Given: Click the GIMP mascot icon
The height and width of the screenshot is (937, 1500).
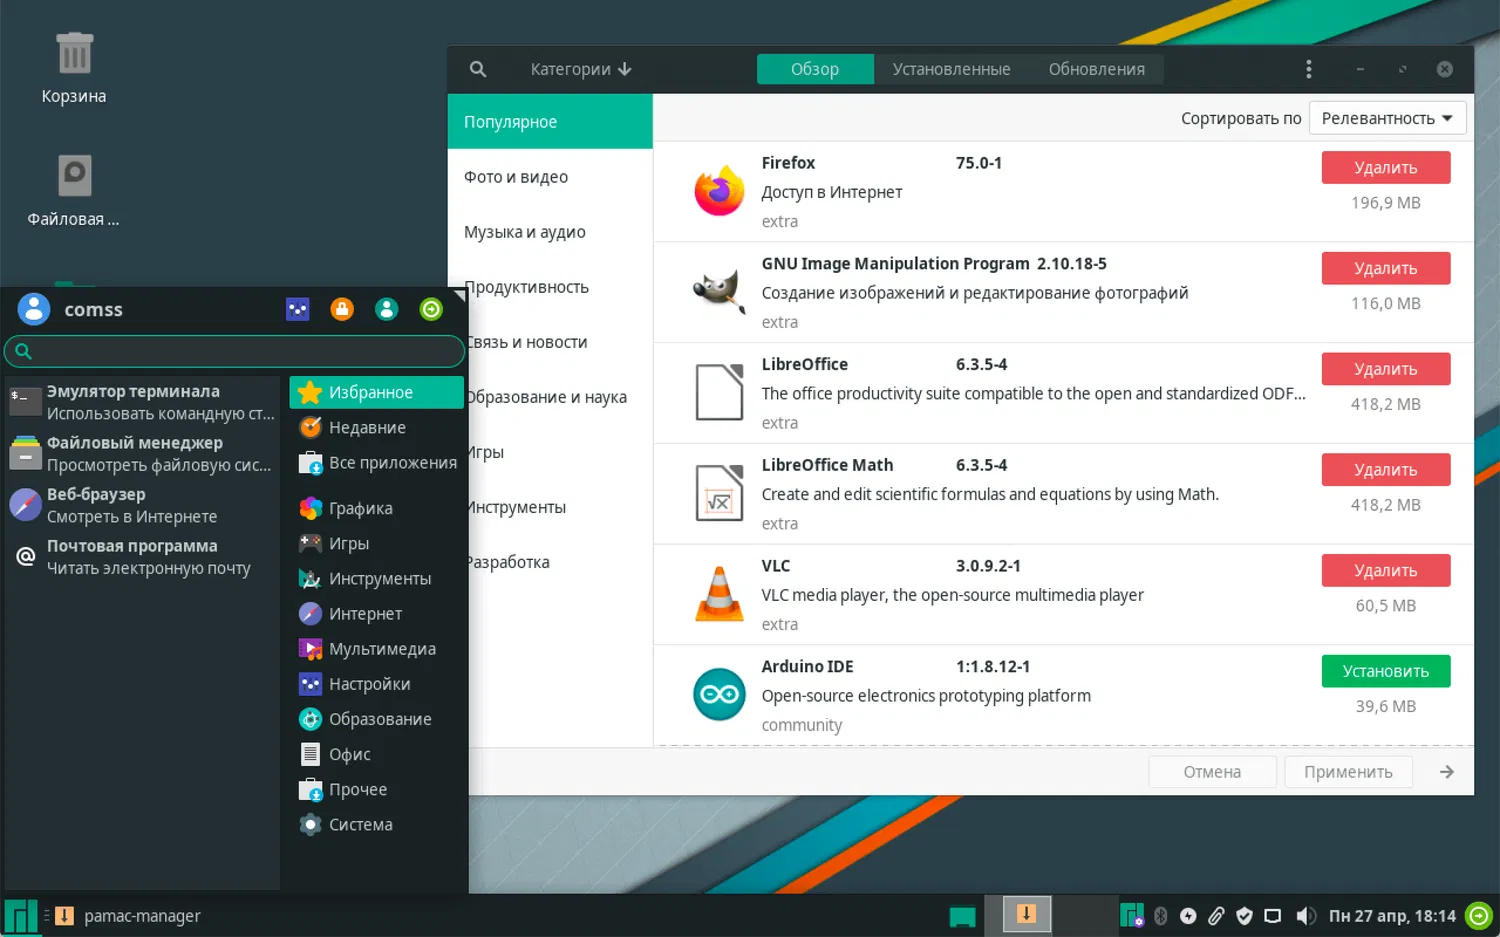Looking at the screenshot, I should point(719,292).
